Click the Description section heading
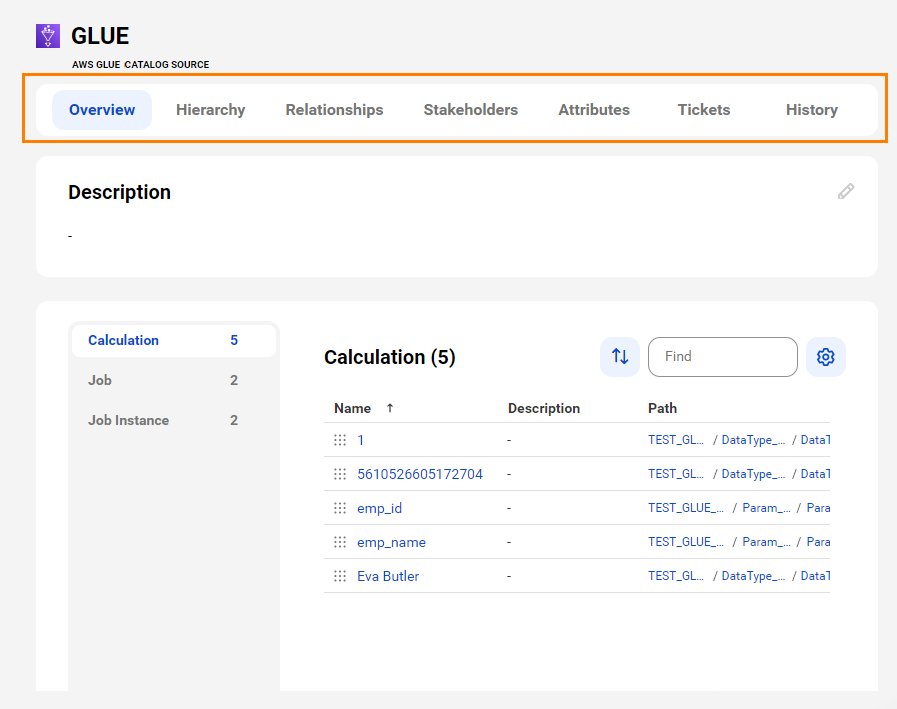The width and height of the screenshot is (897, 709). [120, 192]
